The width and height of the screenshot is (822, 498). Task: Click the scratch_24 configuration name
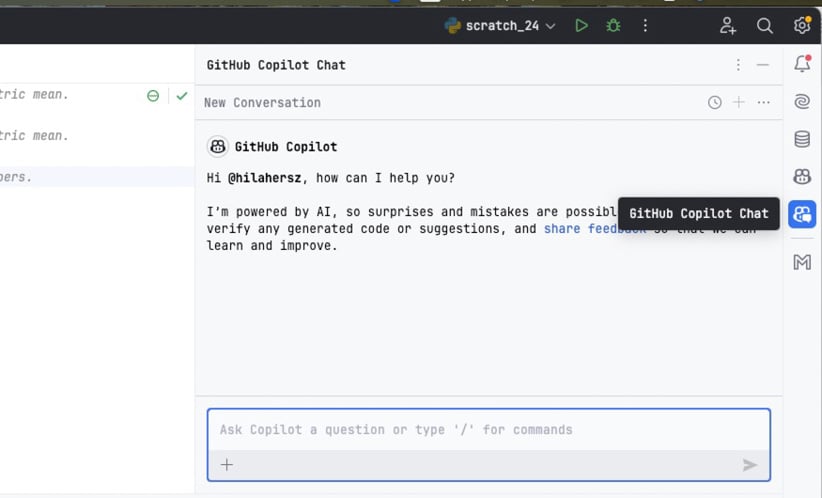(502, 26)
